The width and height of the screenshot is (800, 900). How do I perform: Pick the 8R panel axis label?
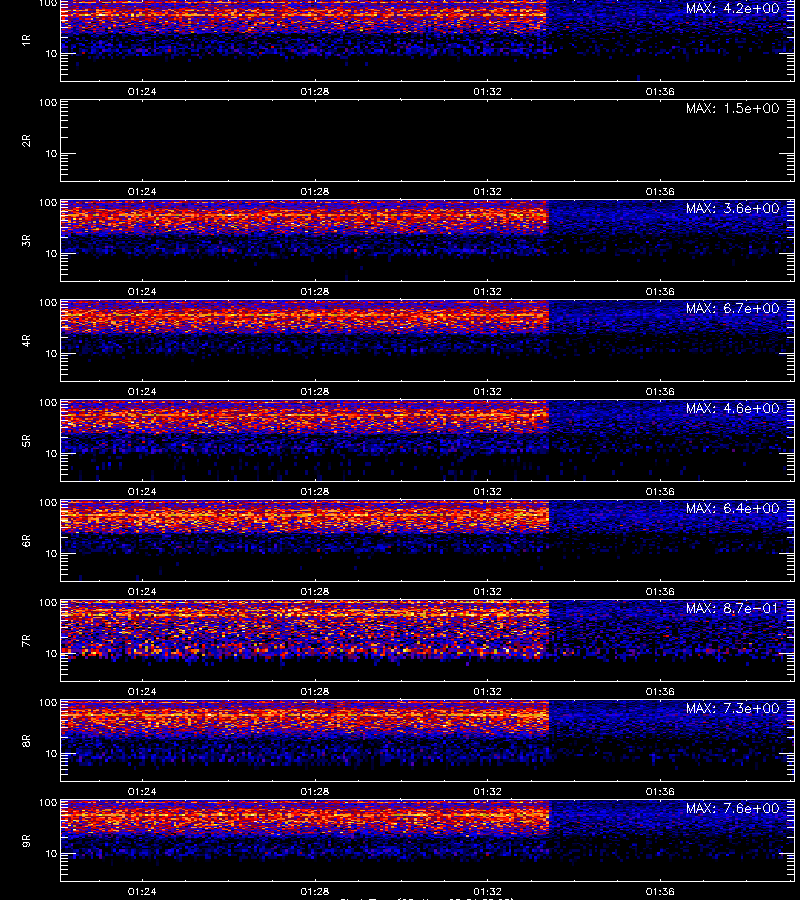26,740
